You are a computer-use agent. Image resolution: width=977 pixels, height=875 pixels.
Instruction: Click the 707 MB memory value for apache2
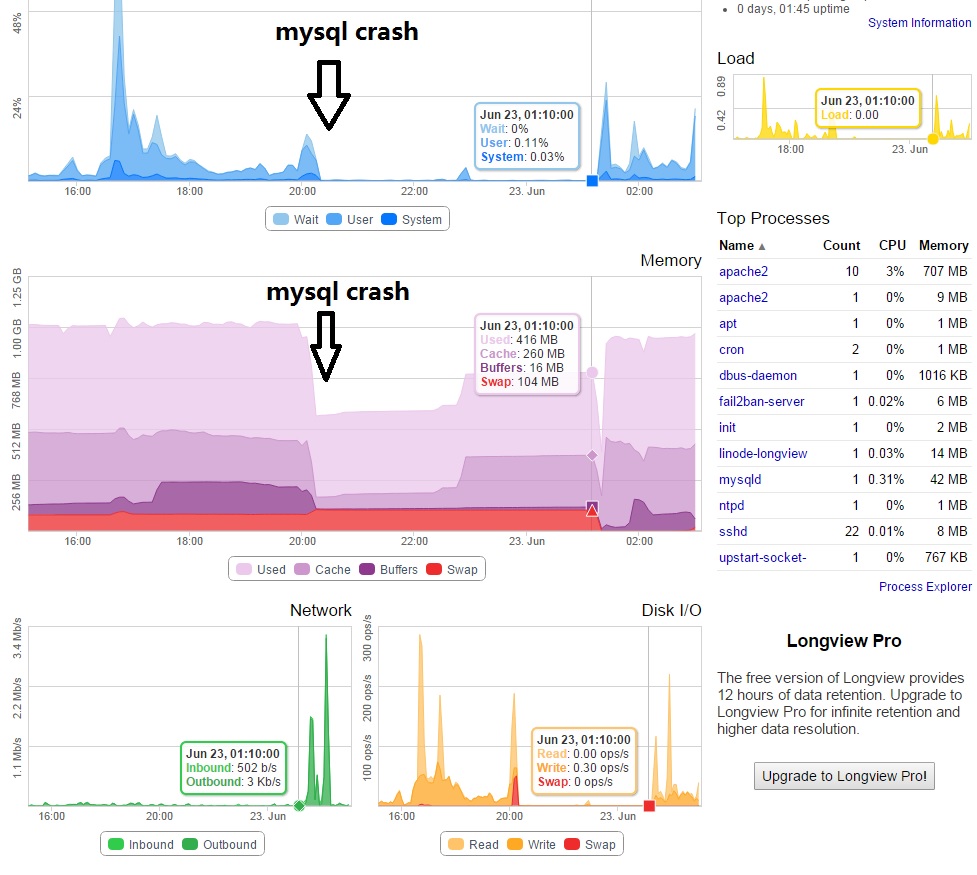click(945, 272)
